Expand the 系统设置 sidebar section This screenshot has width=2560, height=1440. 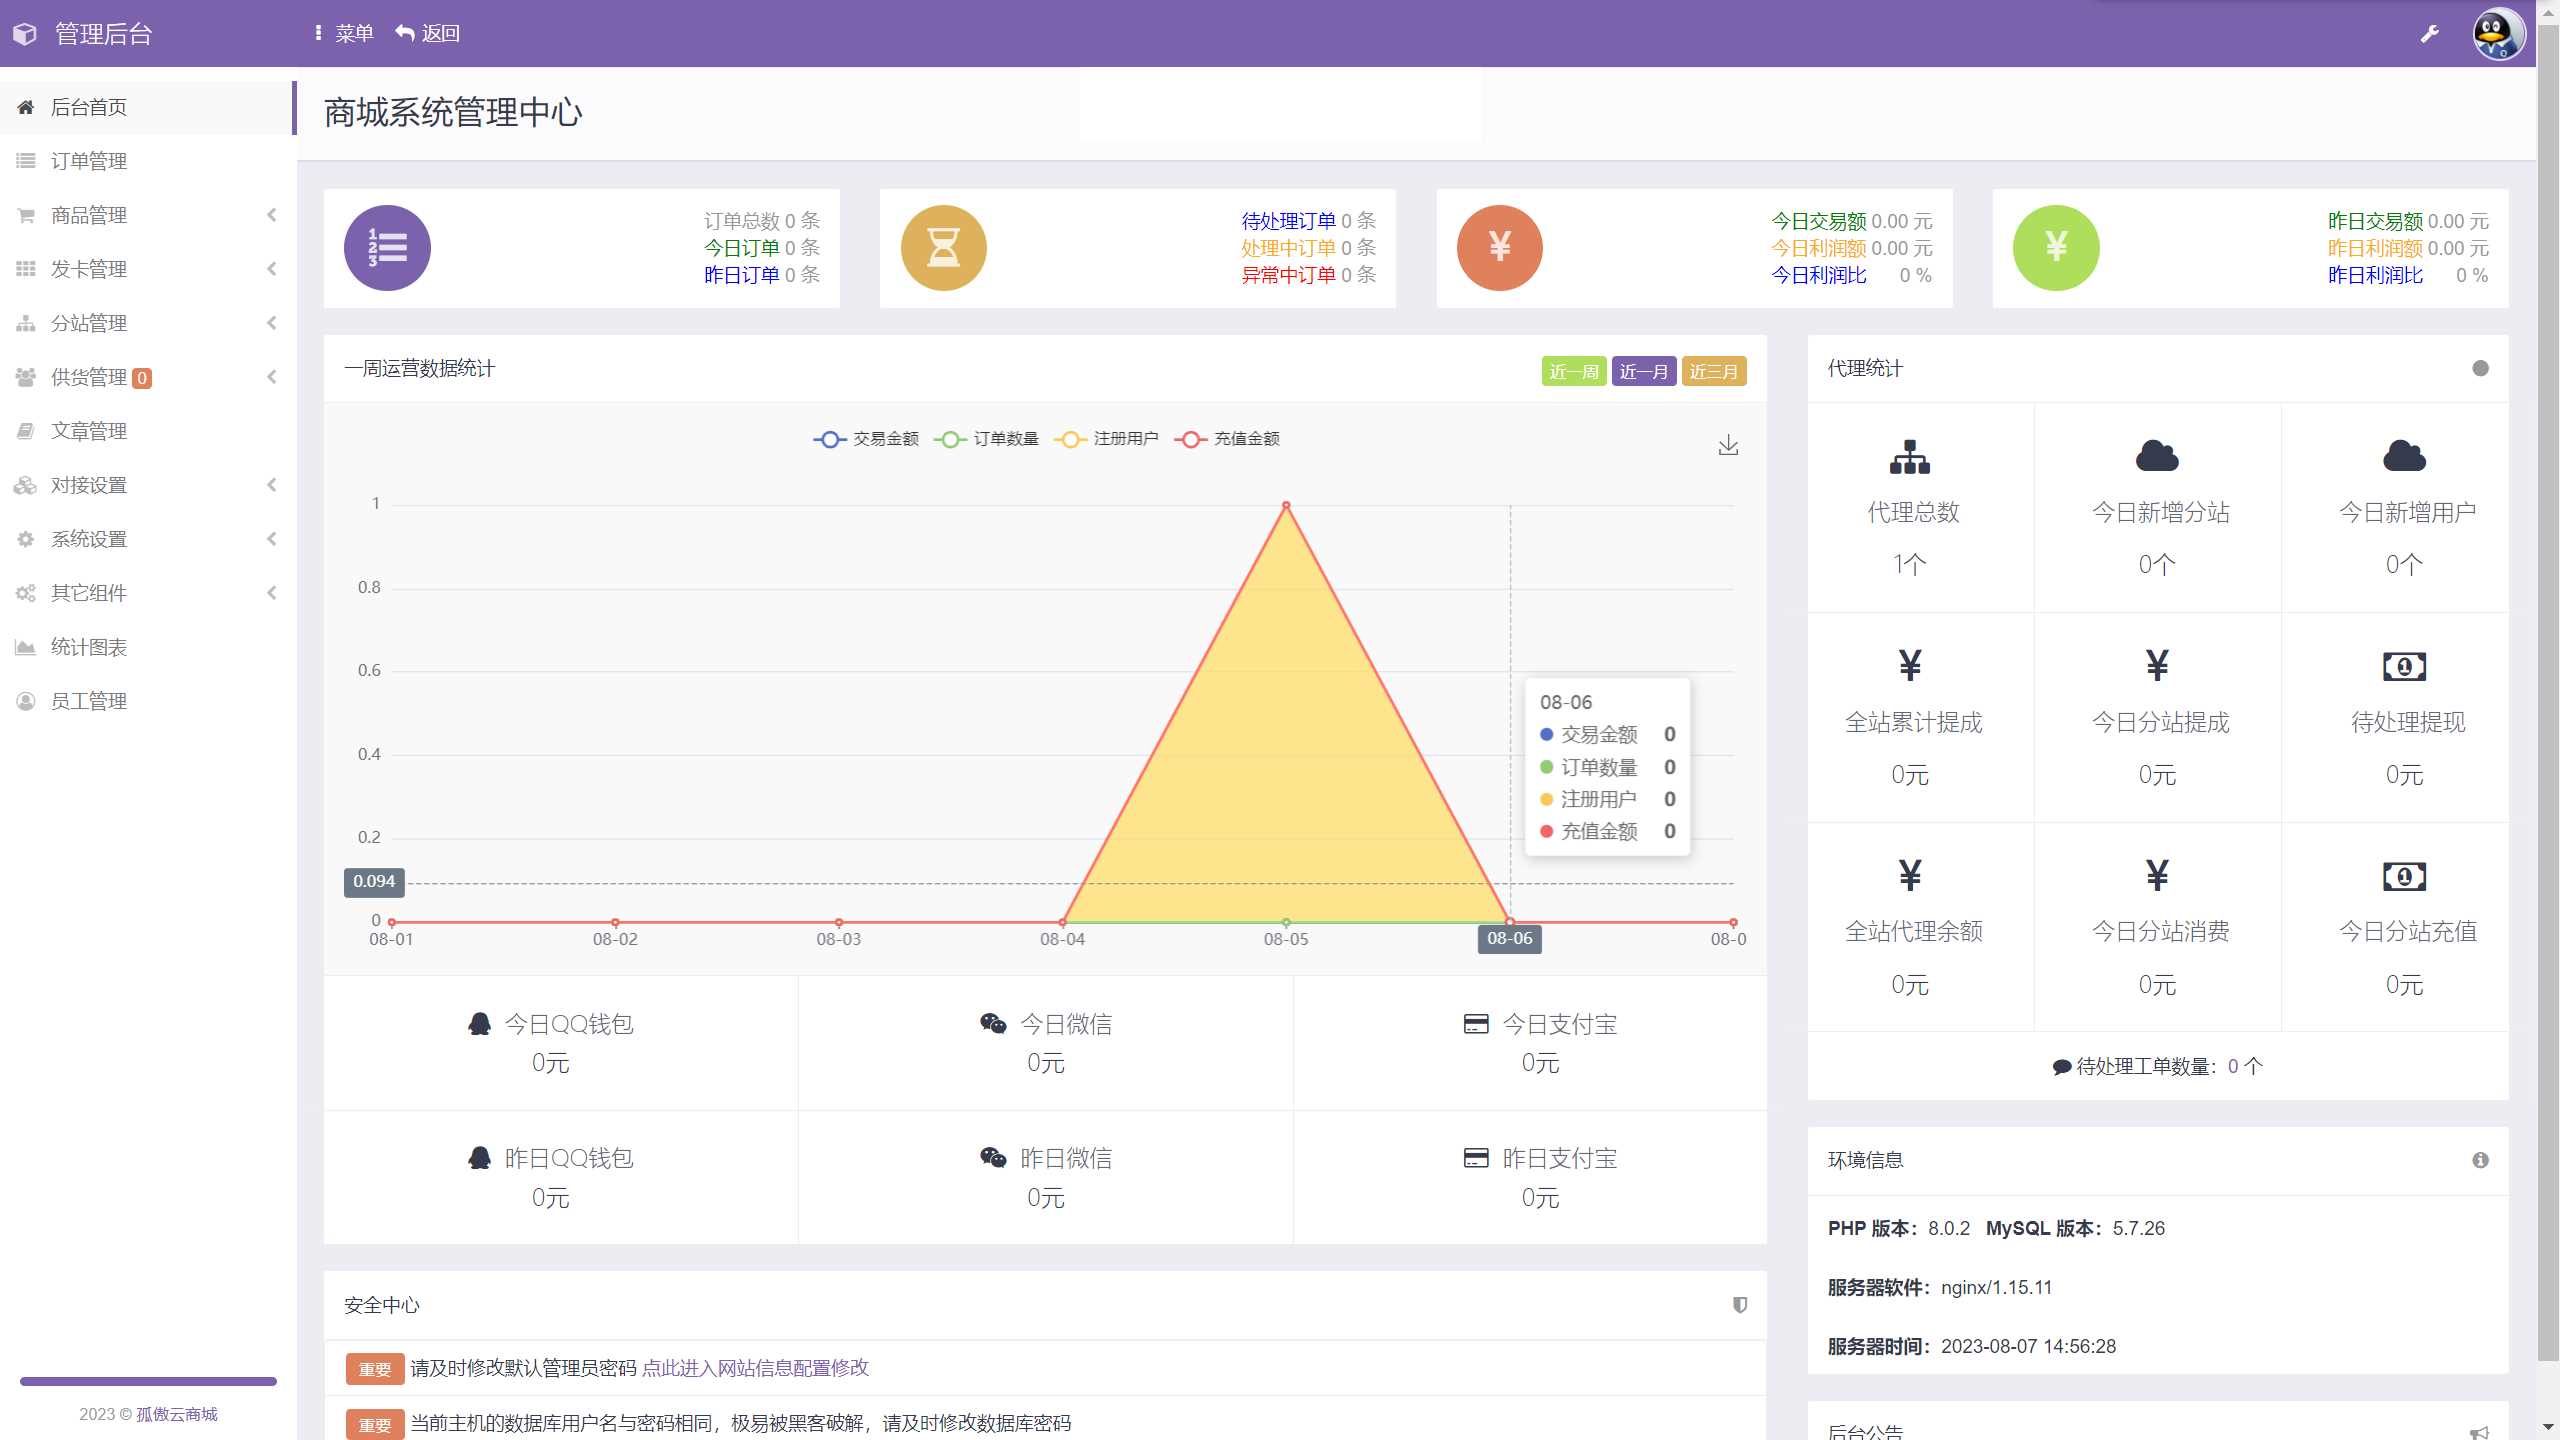88,538
